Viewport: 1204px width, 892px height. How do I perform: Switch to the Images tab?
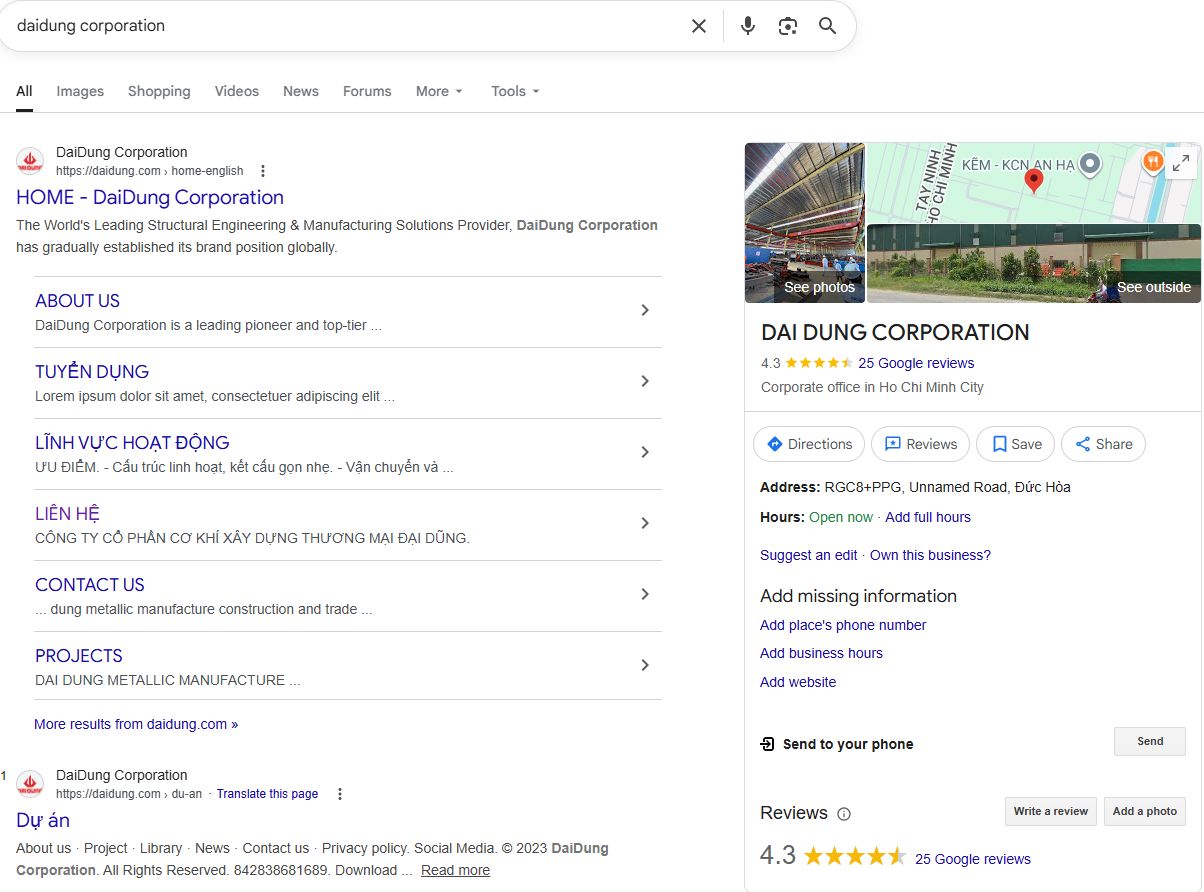(x=80, y=91)
